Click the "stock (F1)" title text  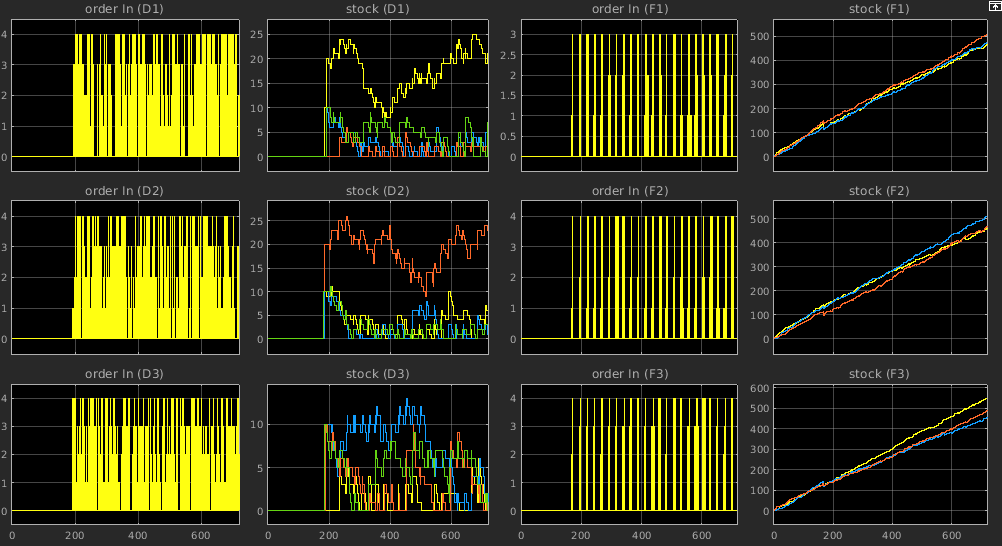coord(879,9)
